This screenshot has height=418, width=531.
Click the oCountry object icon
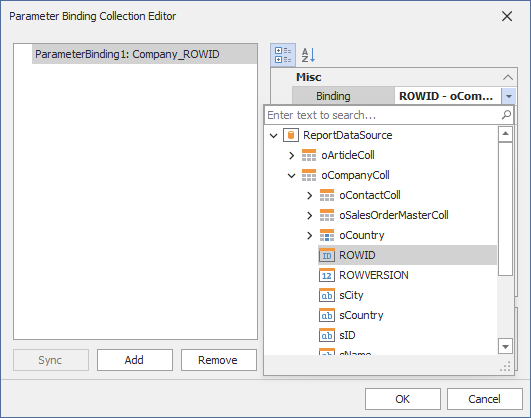327,235
